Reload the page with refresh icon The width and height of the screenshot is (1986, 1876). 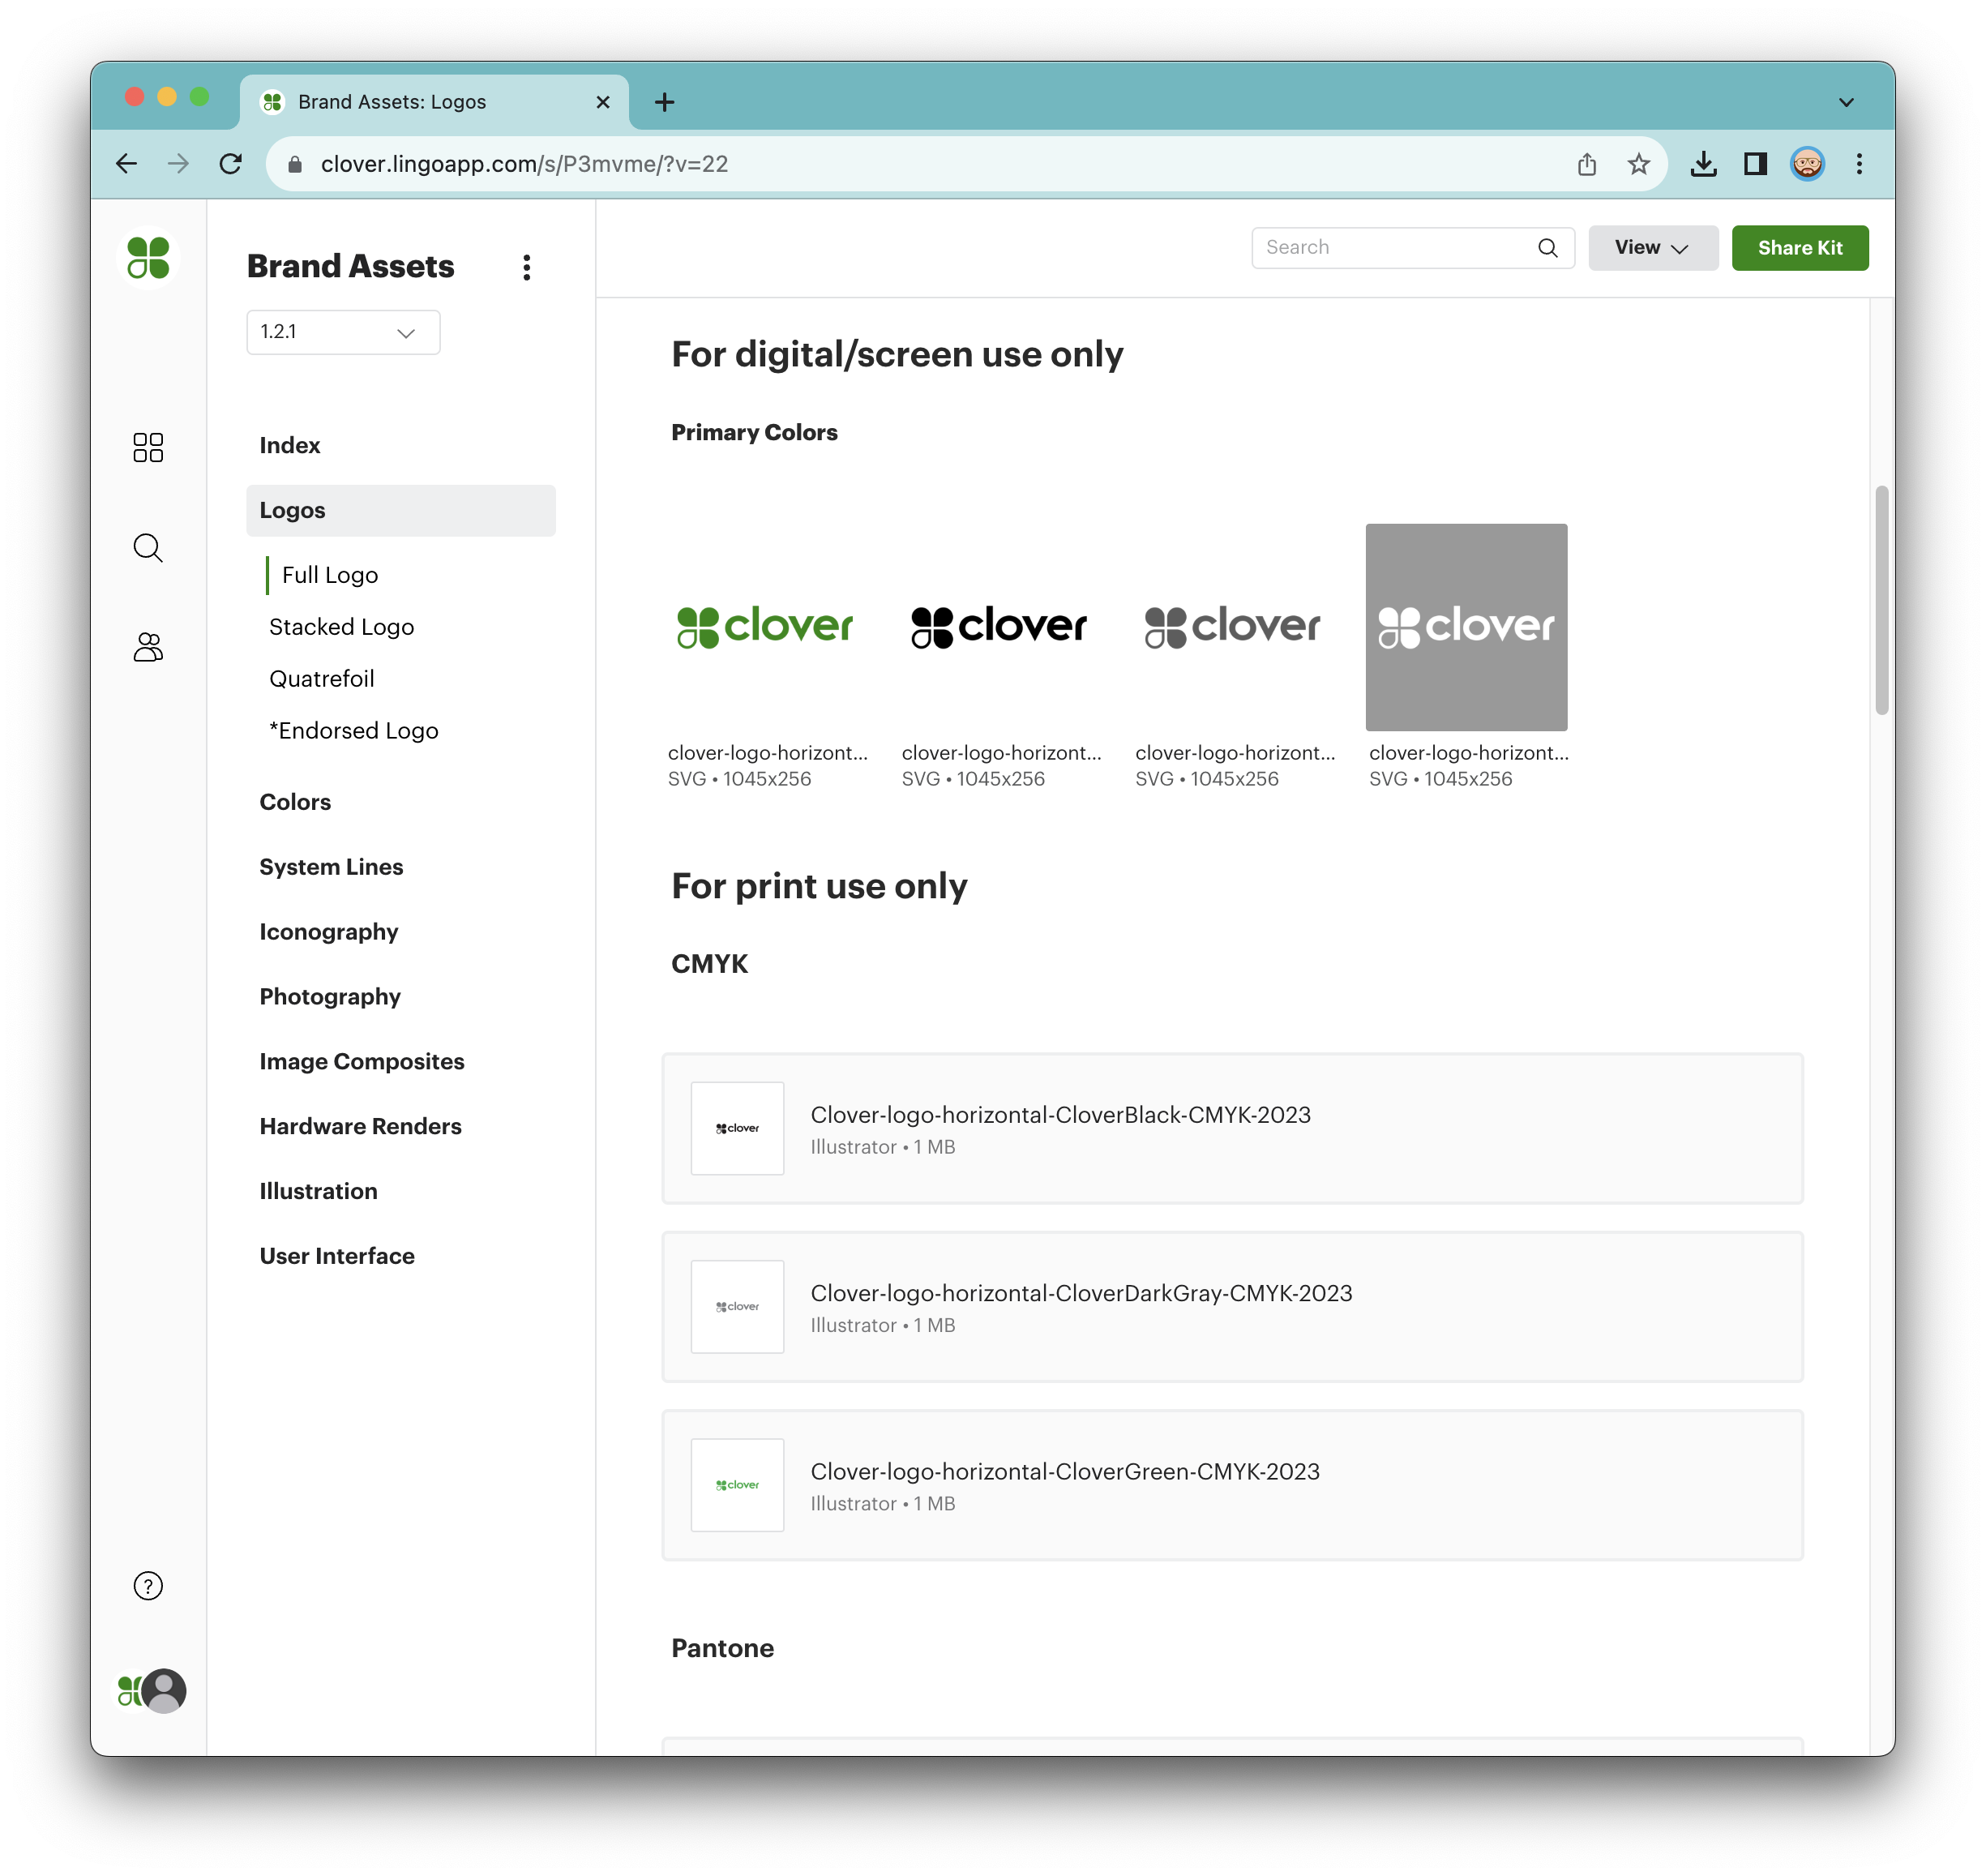(231, 164)
